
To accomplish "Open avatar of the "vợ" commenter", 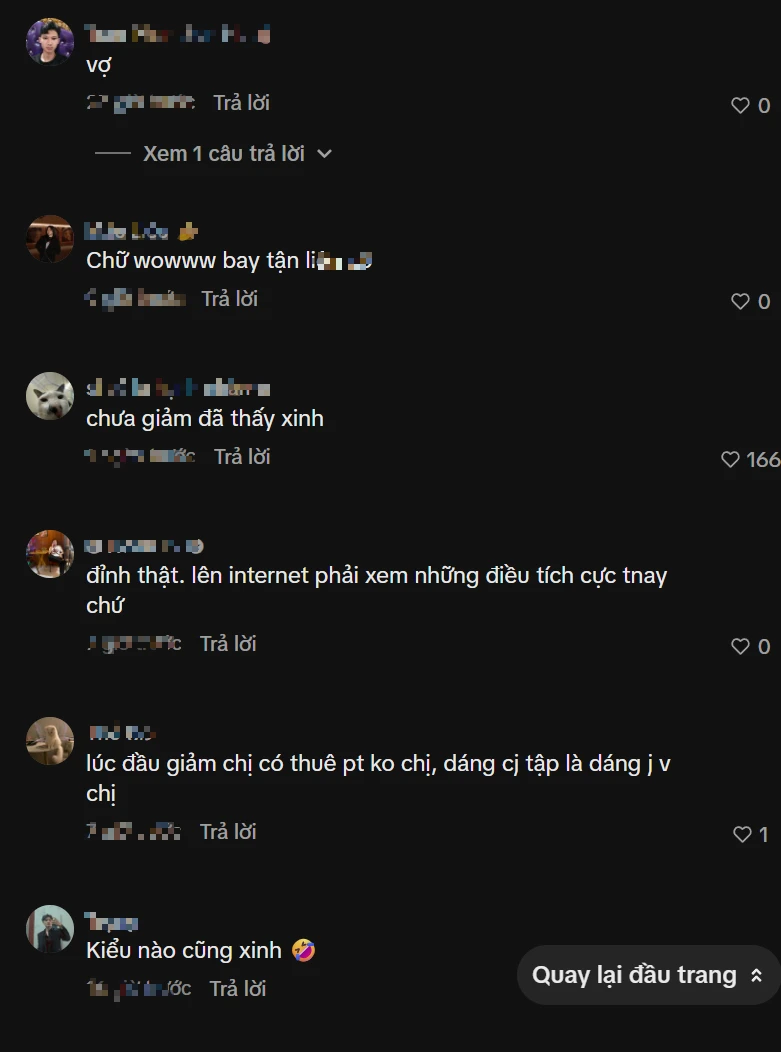I will (x=50, y=42).
